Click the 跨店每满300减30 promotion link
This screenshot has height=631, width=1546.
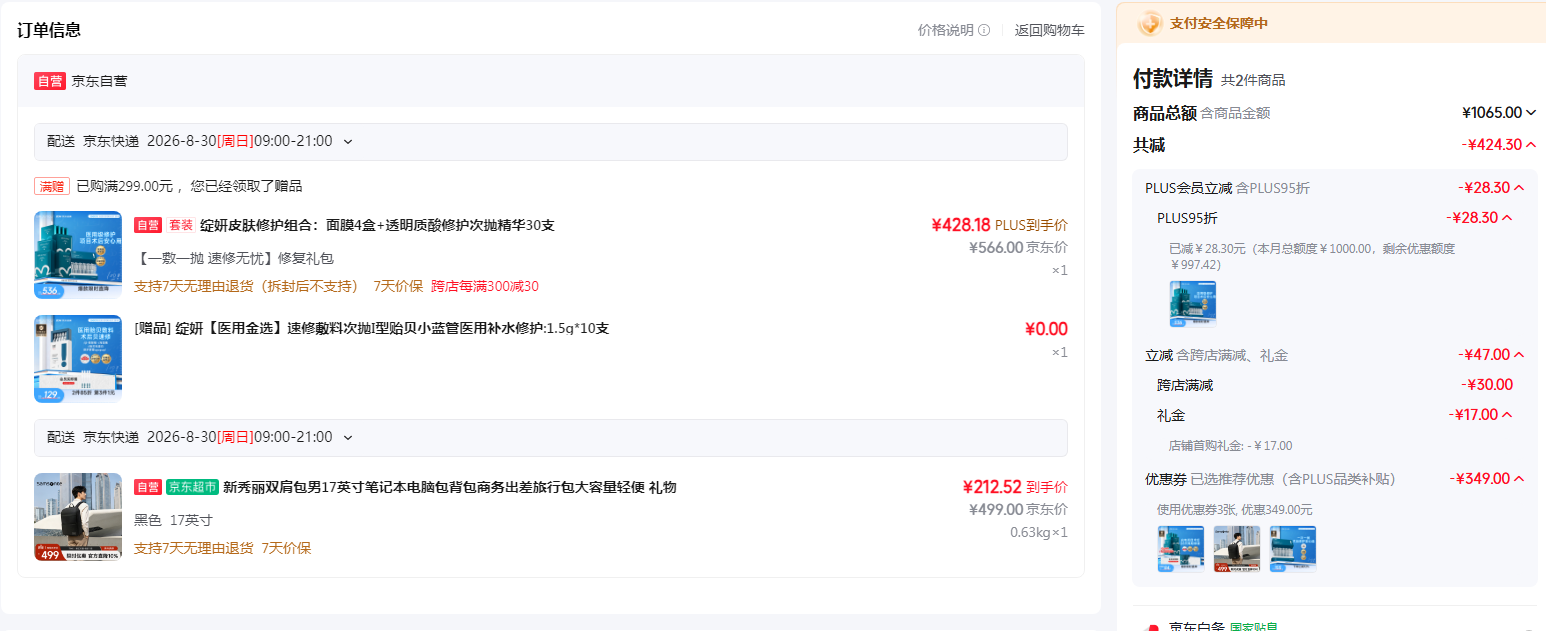485,287
